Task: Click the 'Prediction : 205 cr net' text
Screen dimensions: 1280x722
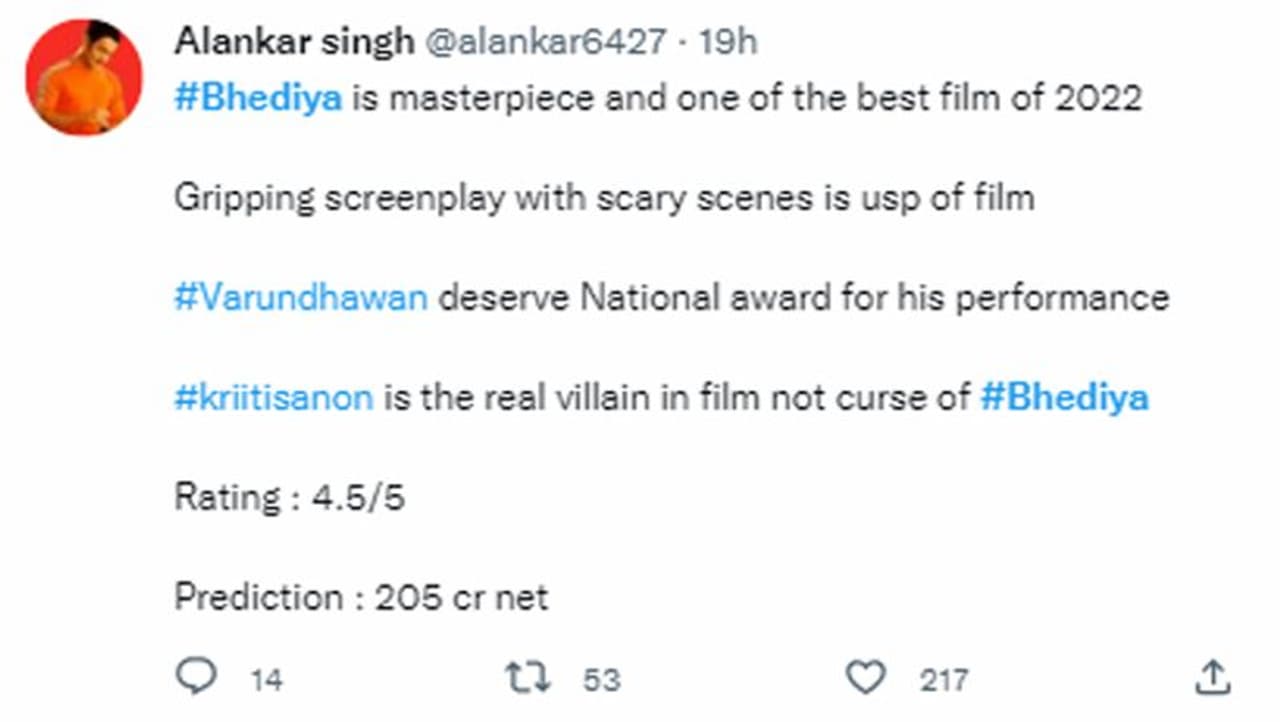Action: (x=361, y=598)
